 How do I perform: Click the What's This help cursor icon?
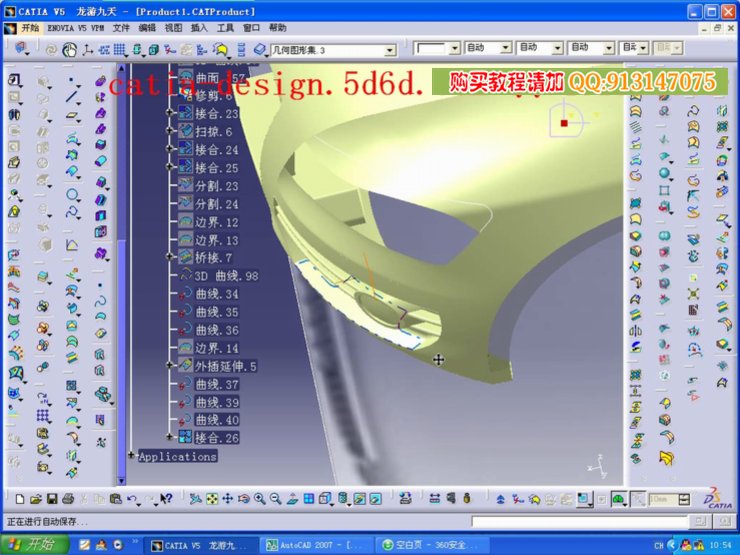point(166,498)
